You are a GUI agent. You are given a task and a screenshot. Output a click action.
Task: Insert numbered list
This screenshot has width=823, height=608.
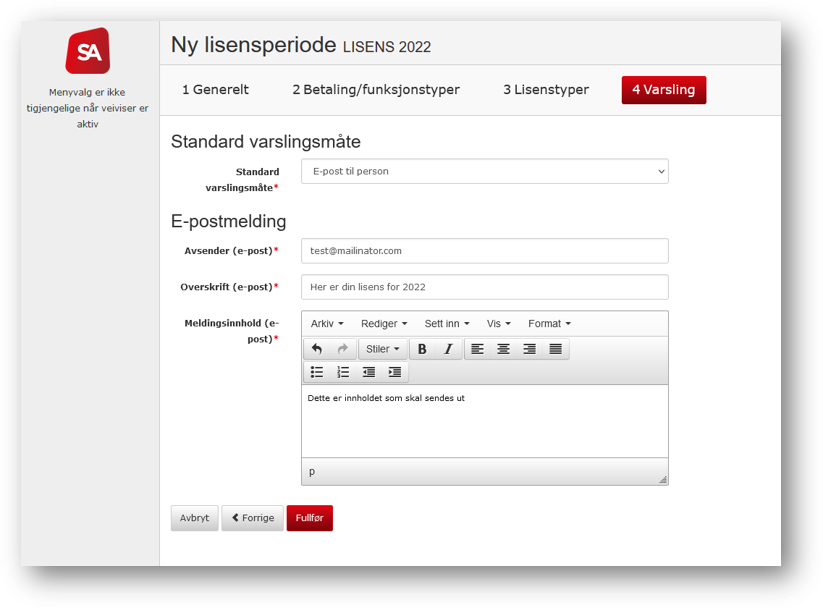pyautogui.click(x=343, y=372)
